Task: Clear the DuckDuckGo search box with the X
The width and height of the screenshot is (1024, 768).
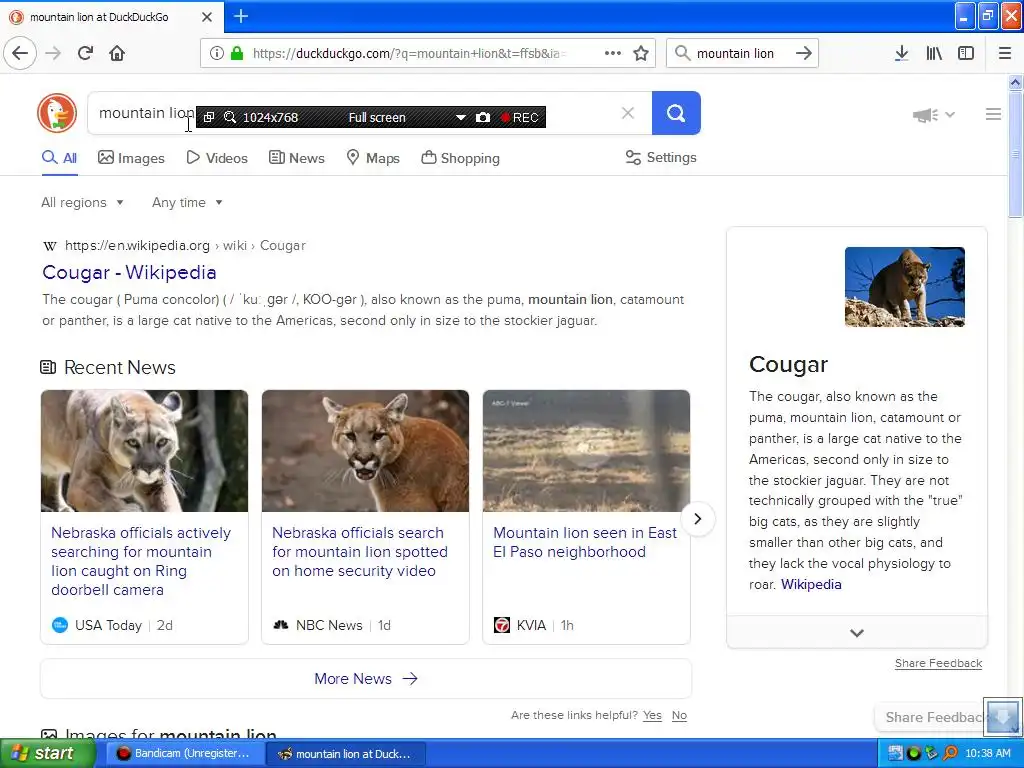Action: click(x=628, y=114)
